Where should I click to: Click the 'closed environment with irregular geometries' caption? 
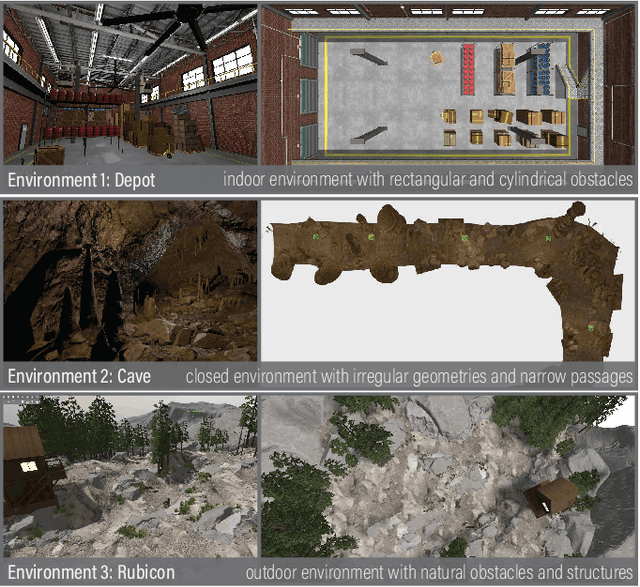tap(409, 376)
